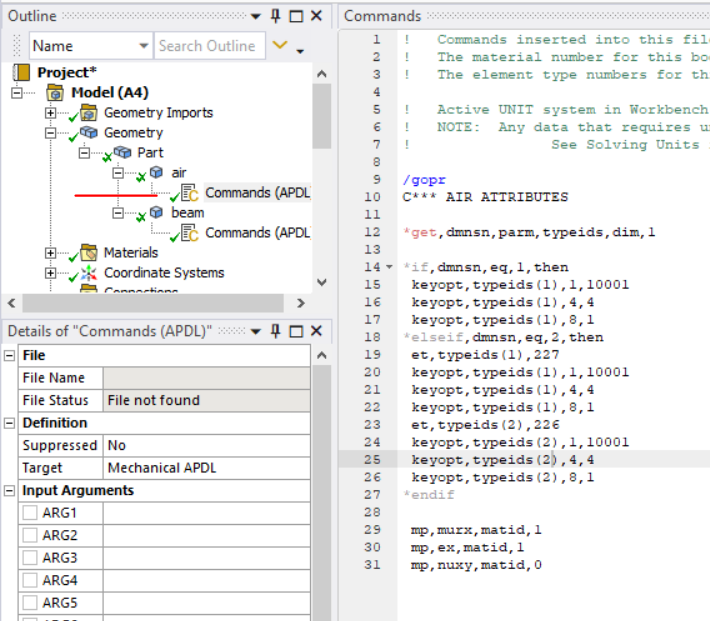Enable the ARG5 checkbox
This screenshot has height=621, width=710.
click(x=30, y=603)
